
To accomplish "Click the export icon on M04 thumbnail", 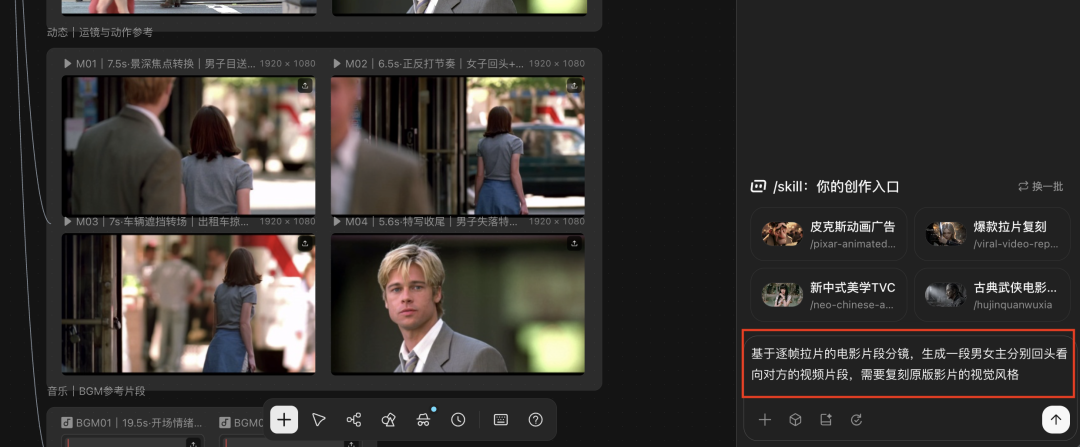I will click(574, 244).
